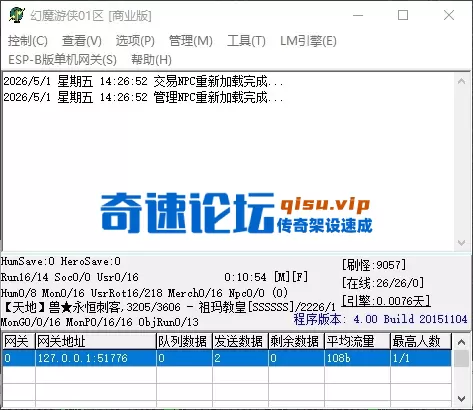Click the gateway table scroll down arrow

(461, 398)
